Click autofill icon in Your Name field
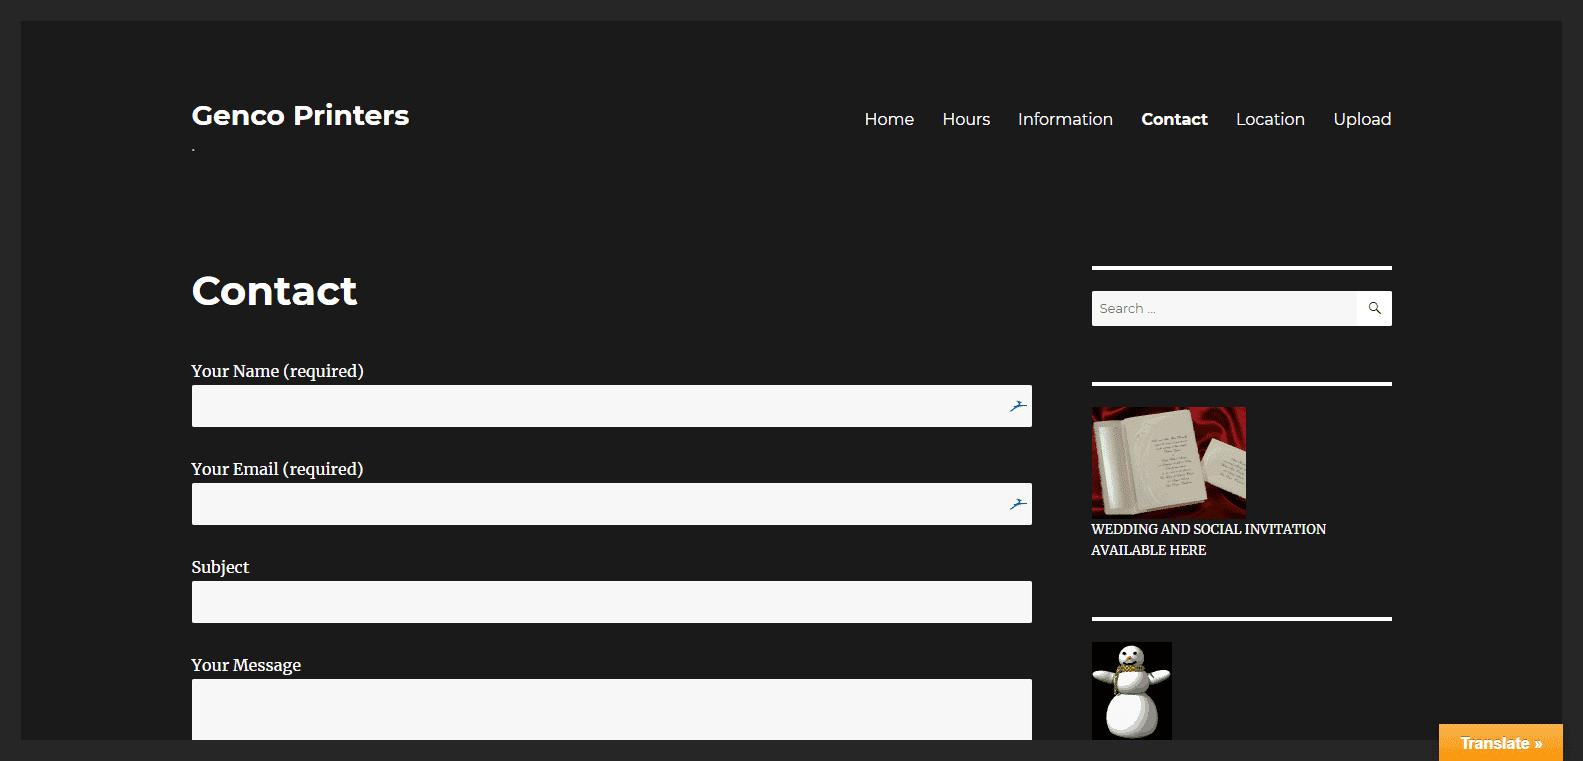Viewport: 1583px width, 761px height. coord(1017,406)
